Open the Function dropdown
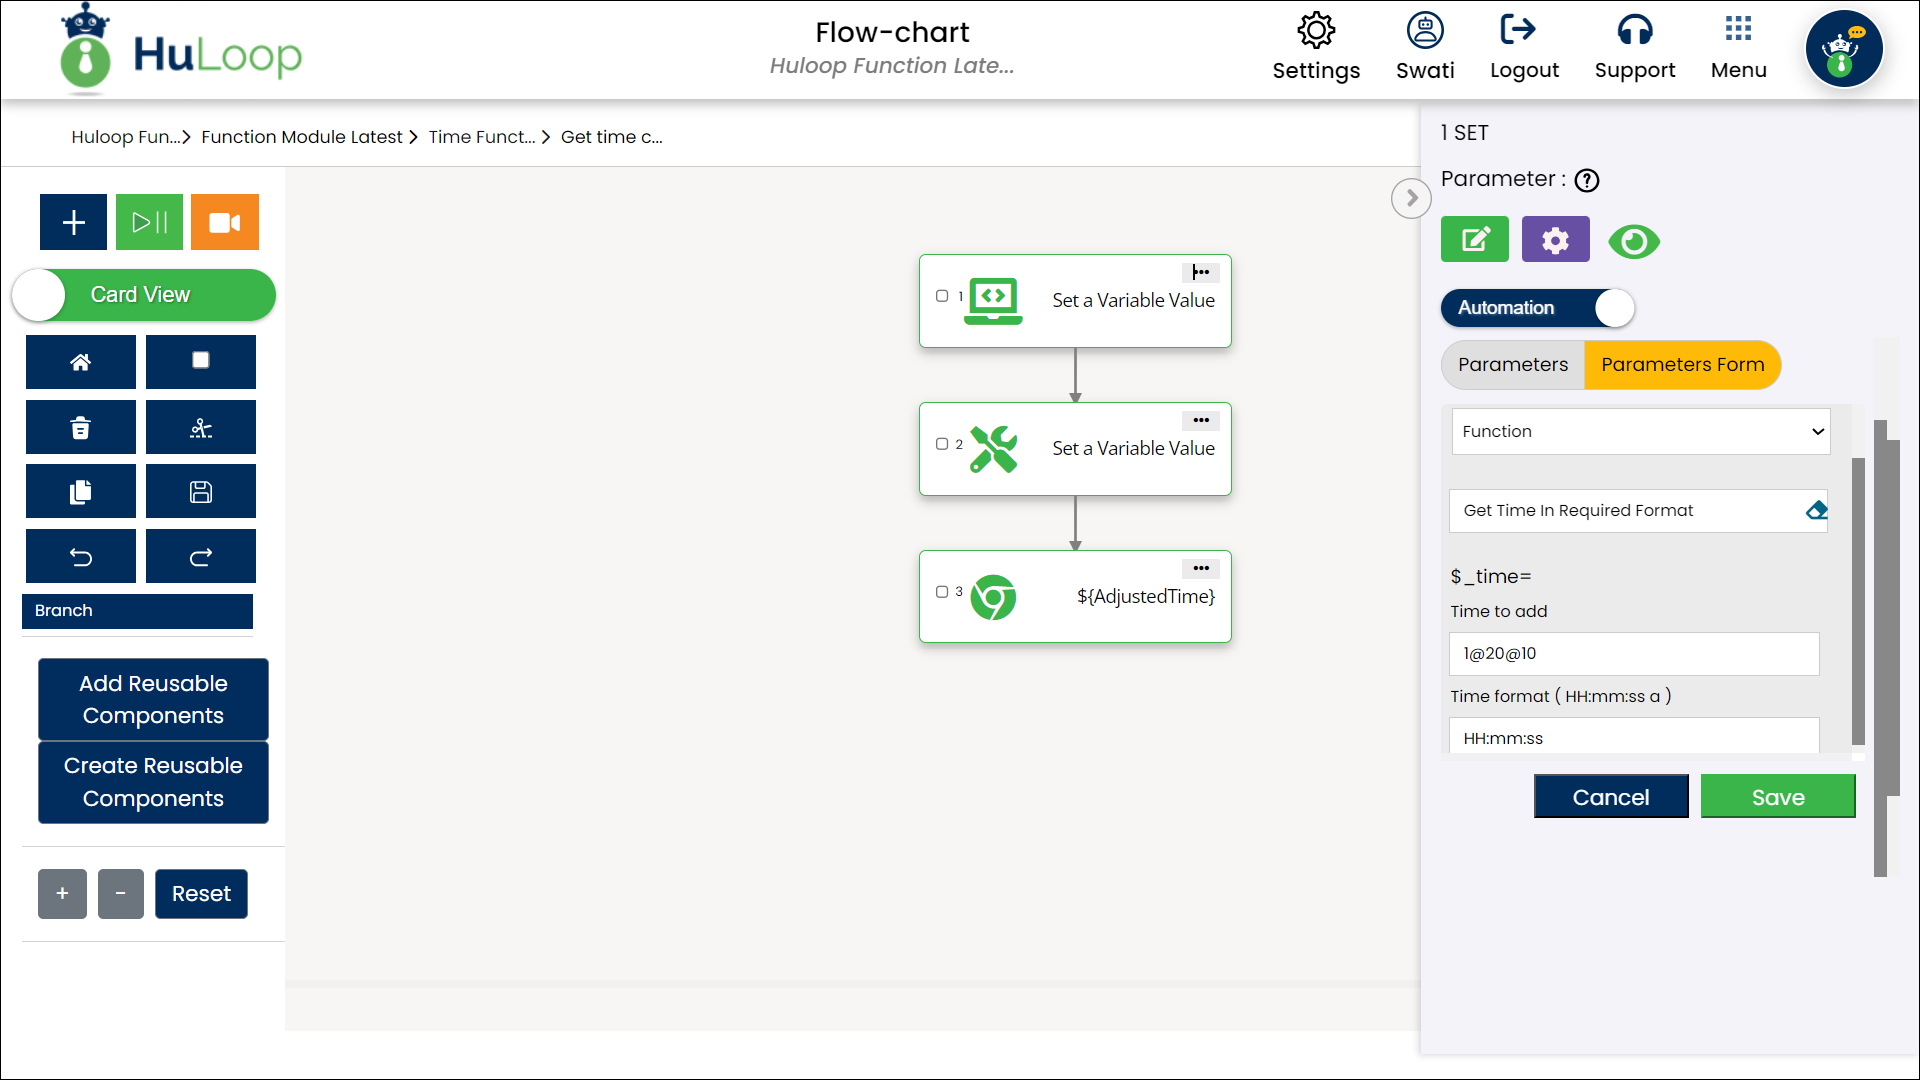1920x1080 pixels. [1640, 432]
